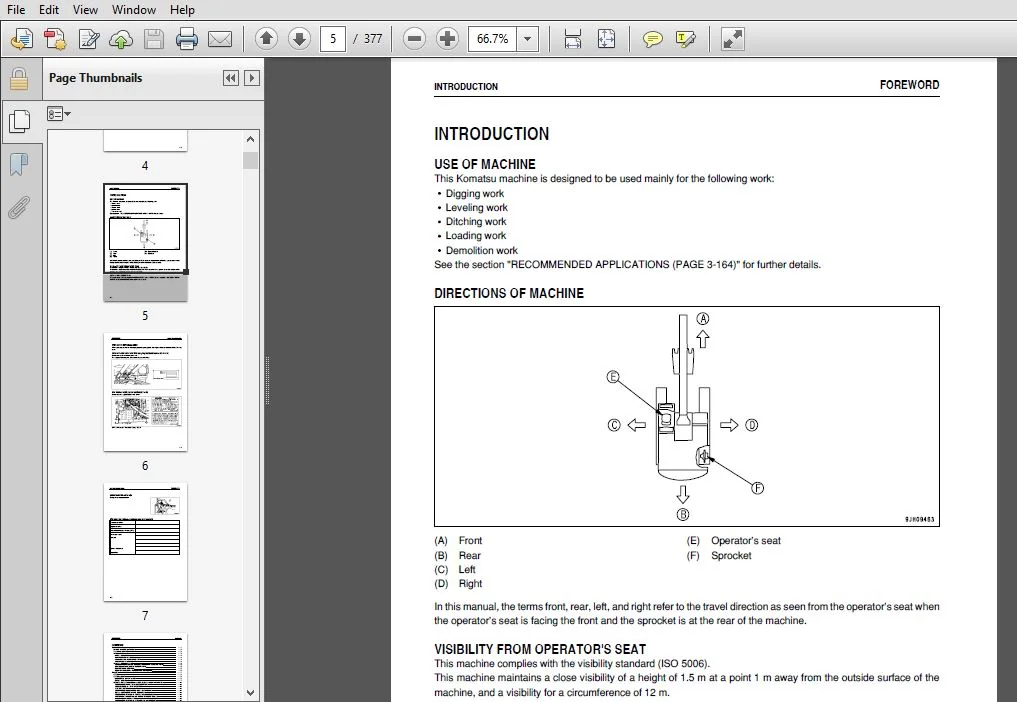Click the 'Leveling work' bullet
Screen dimensions: 1017x702
[477, 208]
